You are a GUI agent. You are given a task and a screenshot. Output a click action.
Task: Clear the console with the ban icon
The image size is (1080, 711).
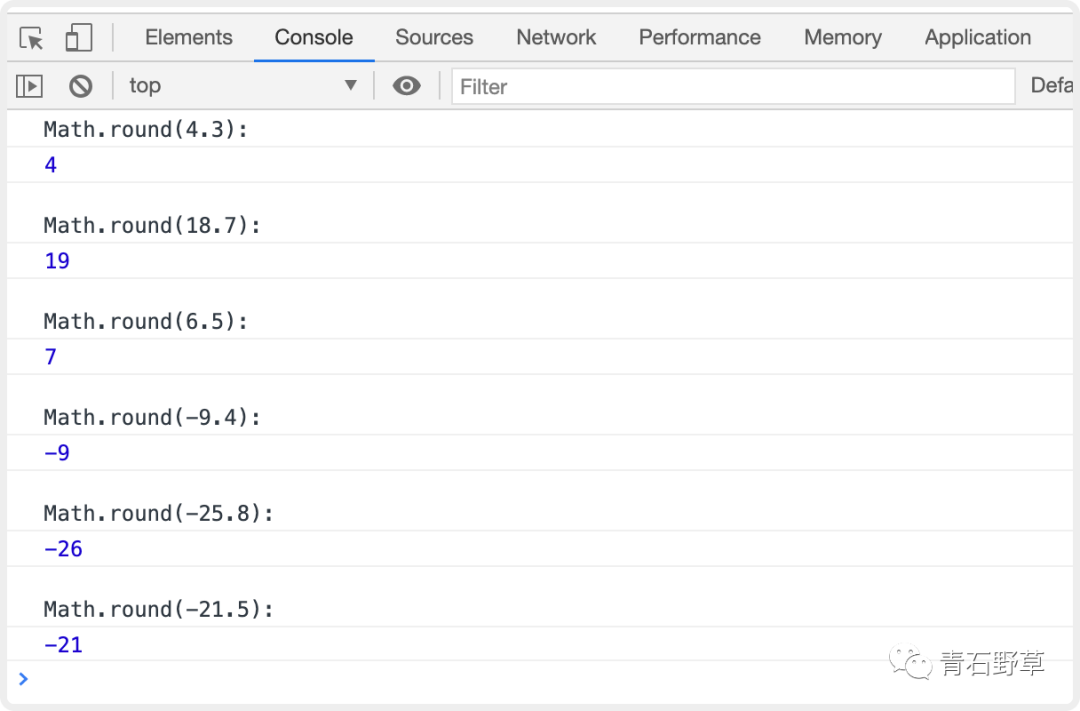pos(81,86)
